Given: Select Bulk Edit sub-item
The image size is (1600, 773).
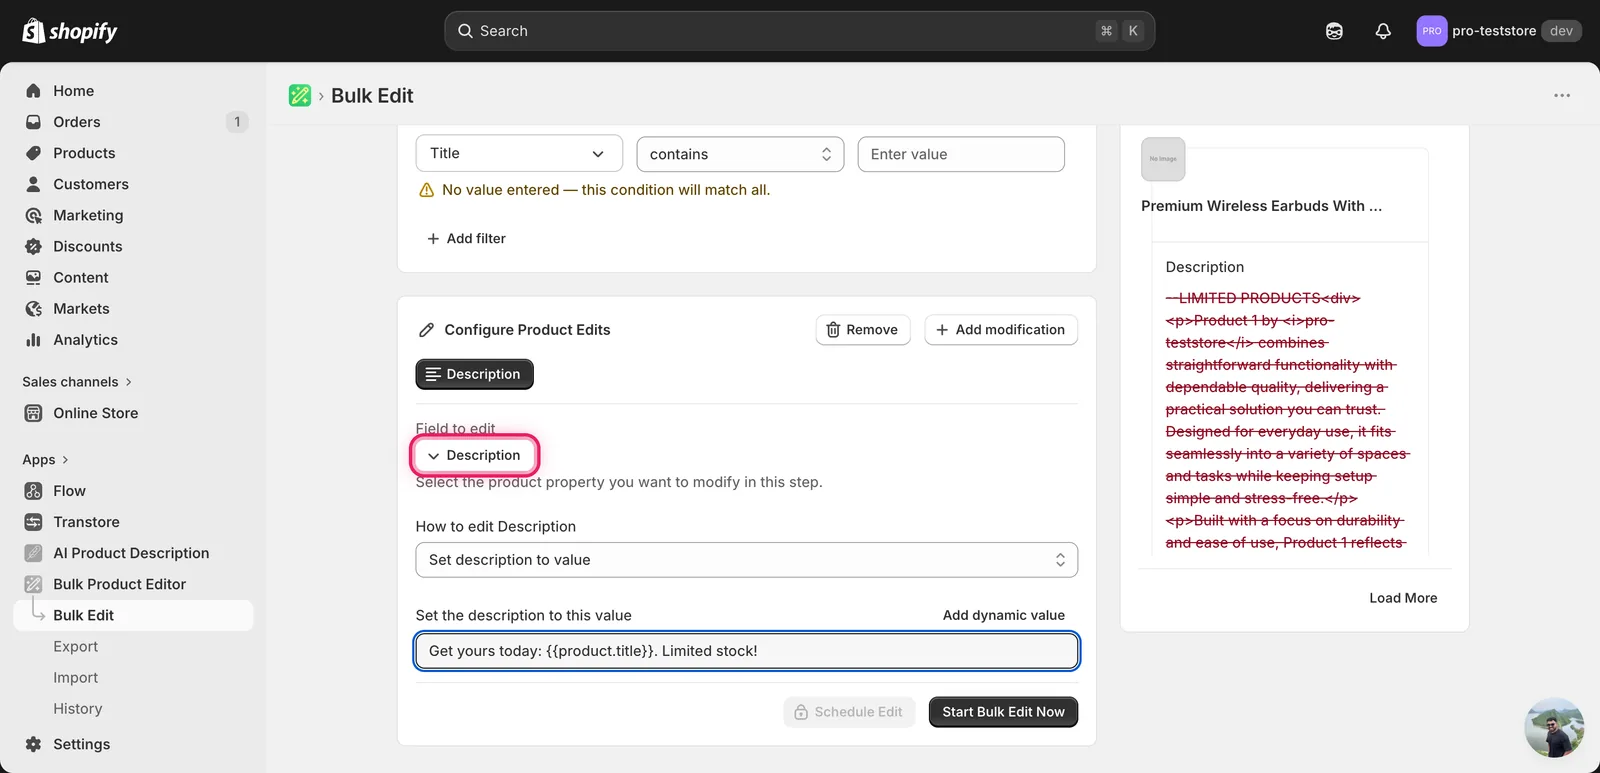Looking at the screenshot, I should point(133,615).
